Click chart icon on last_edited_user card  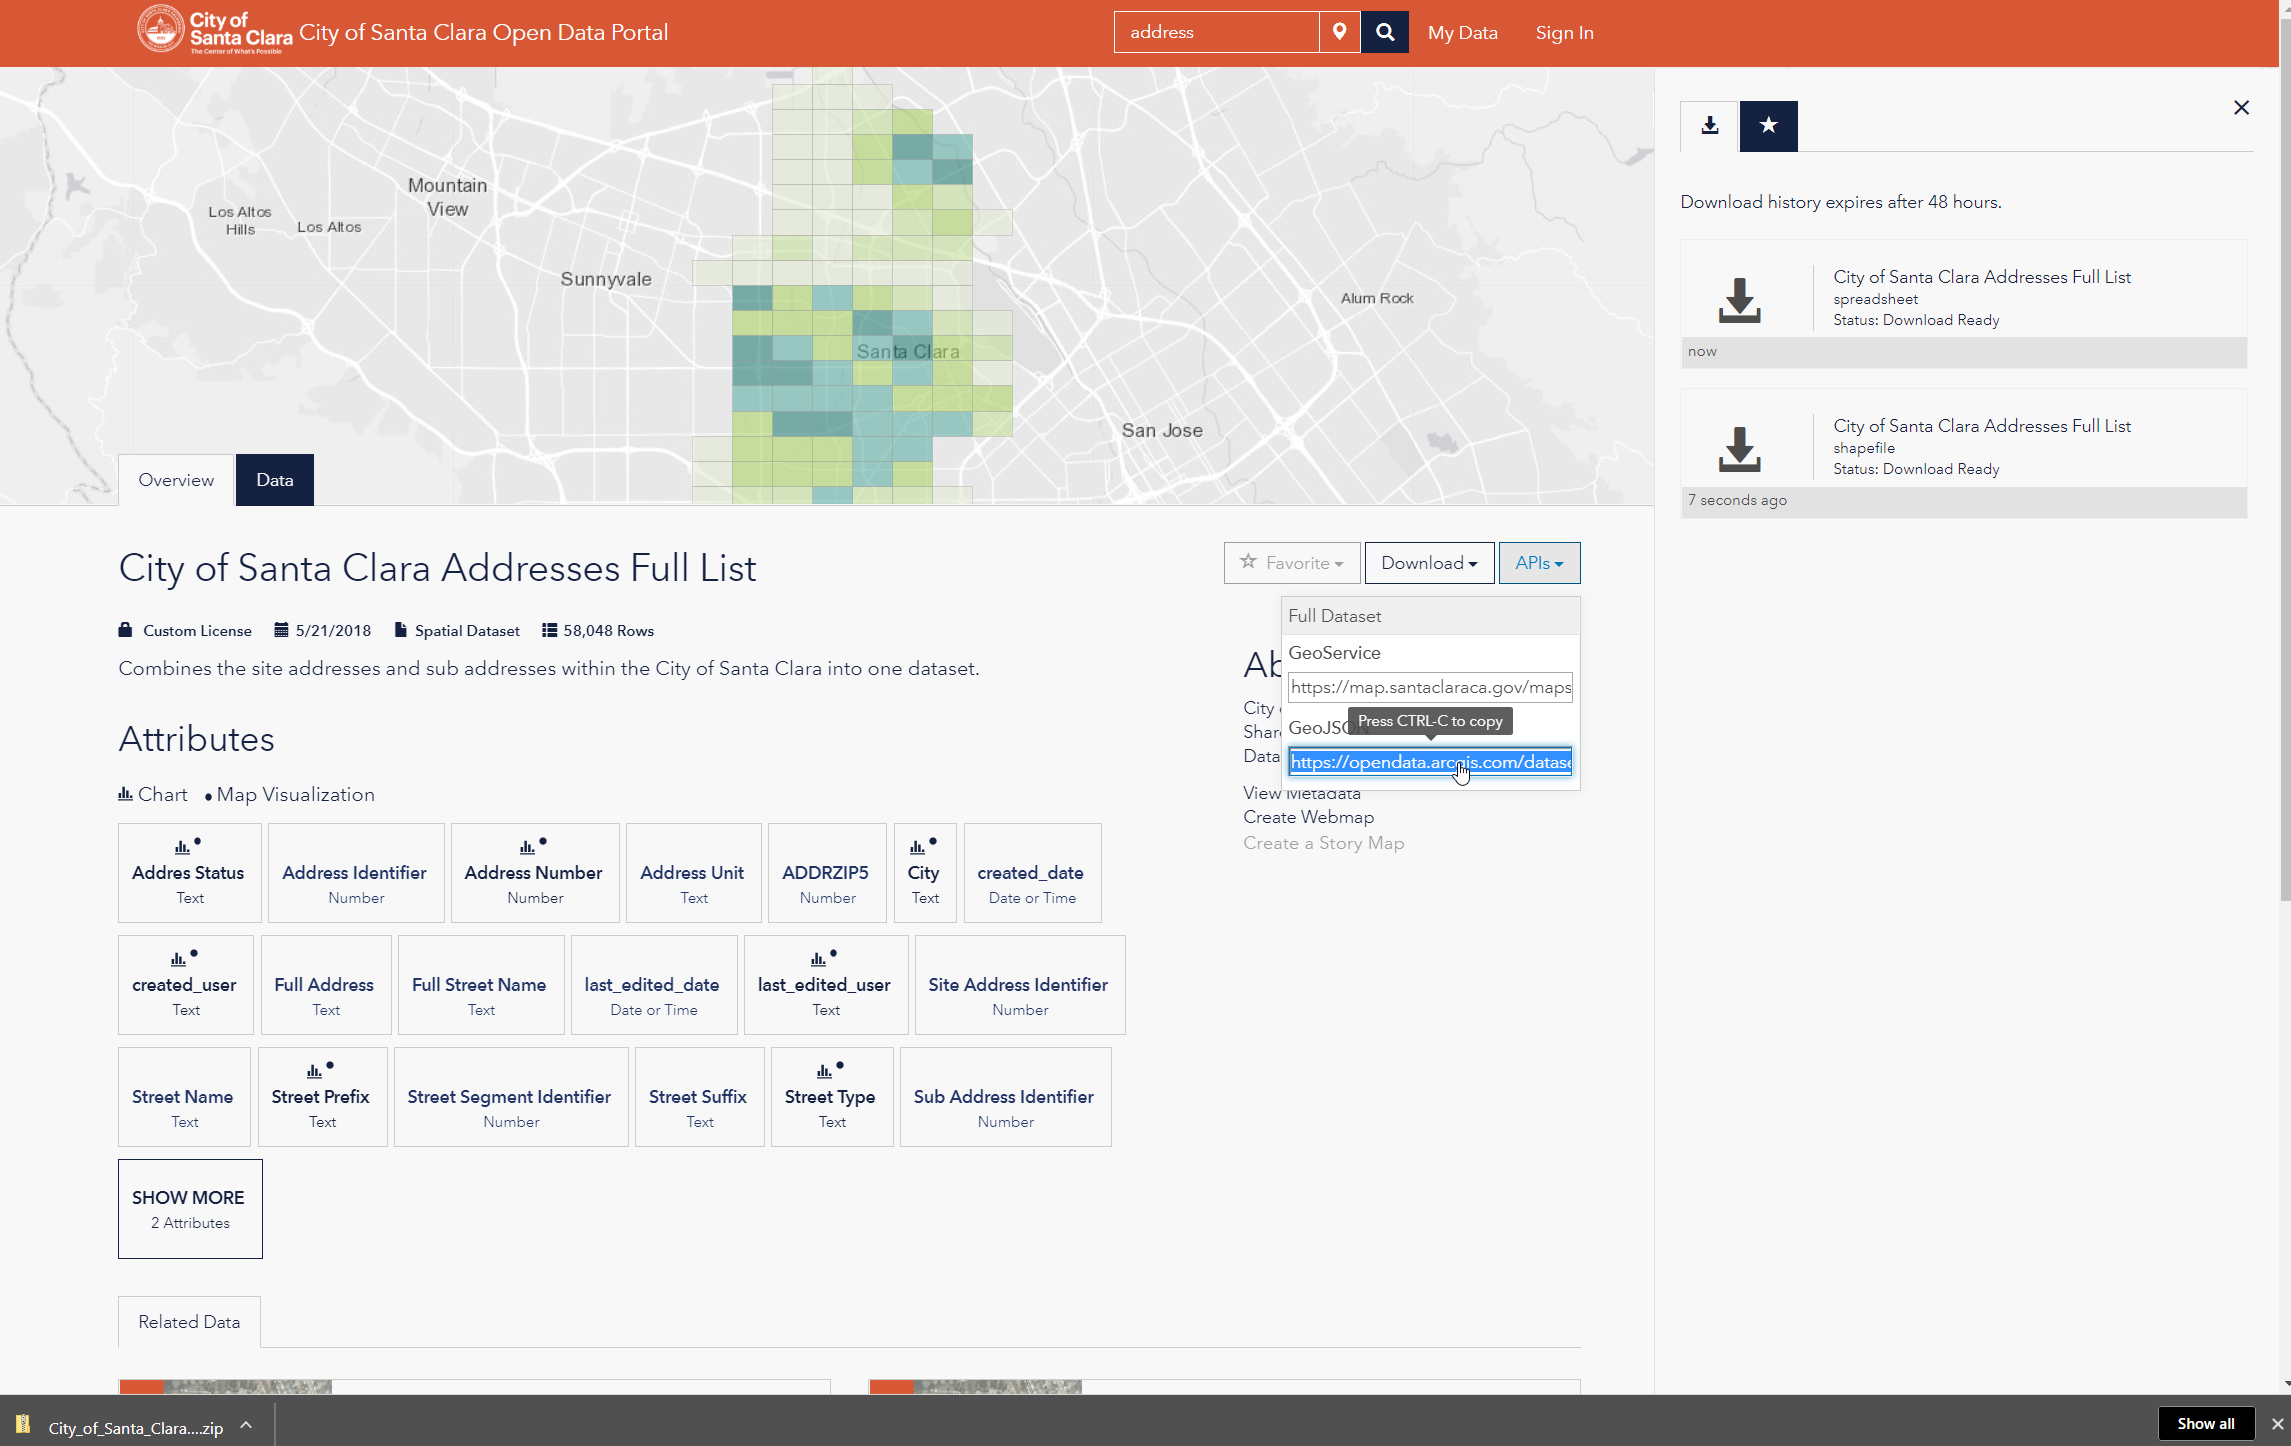(818, 959)
